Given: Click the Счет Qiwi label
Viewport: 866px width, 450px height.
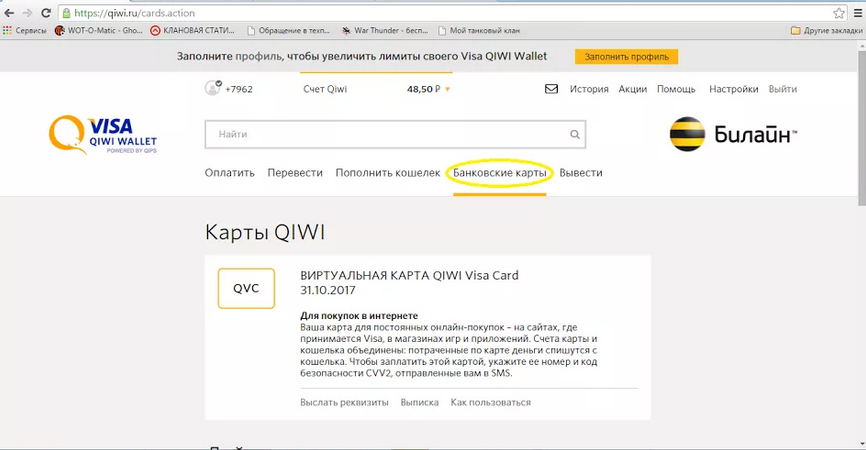Looking at the screenshot, I should point(325,89).
